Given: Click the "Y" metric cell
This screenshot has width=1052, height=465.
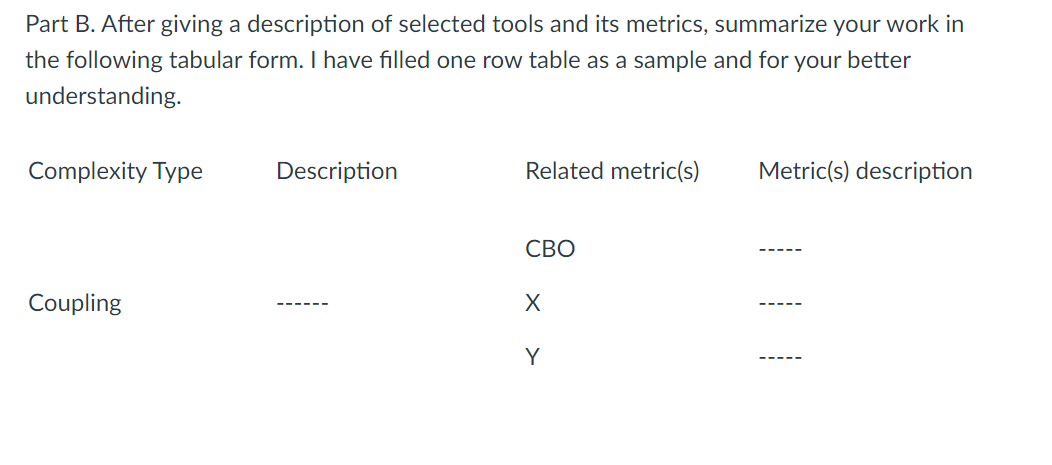Looking at the screenshot, I should click(531, 356).
